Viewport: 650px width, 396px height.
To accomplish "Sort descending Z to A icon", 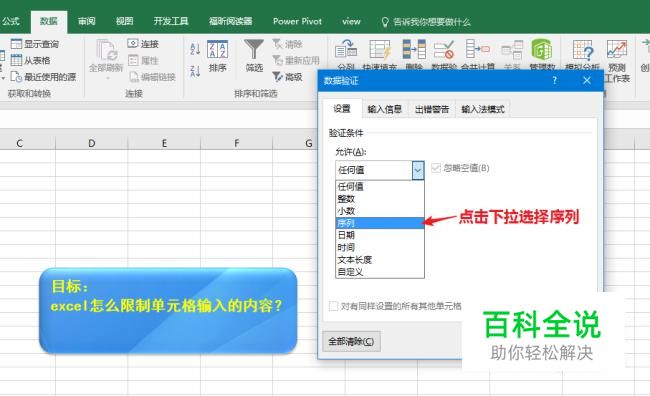I will tap(195, 71).
